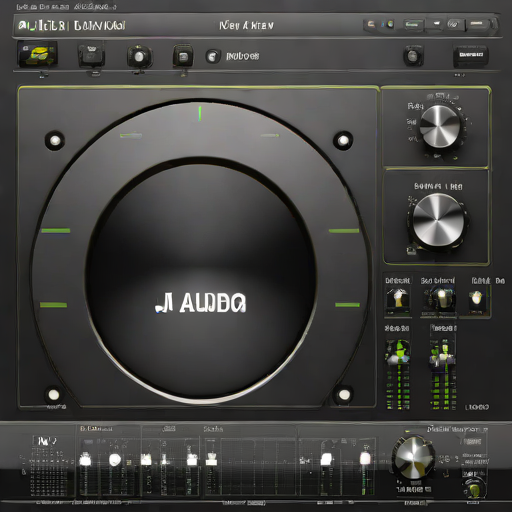This screenshot has width=512, height=512.
Task: Click the bottom-left white dot button on the deck
Action: tap(54, 395)
